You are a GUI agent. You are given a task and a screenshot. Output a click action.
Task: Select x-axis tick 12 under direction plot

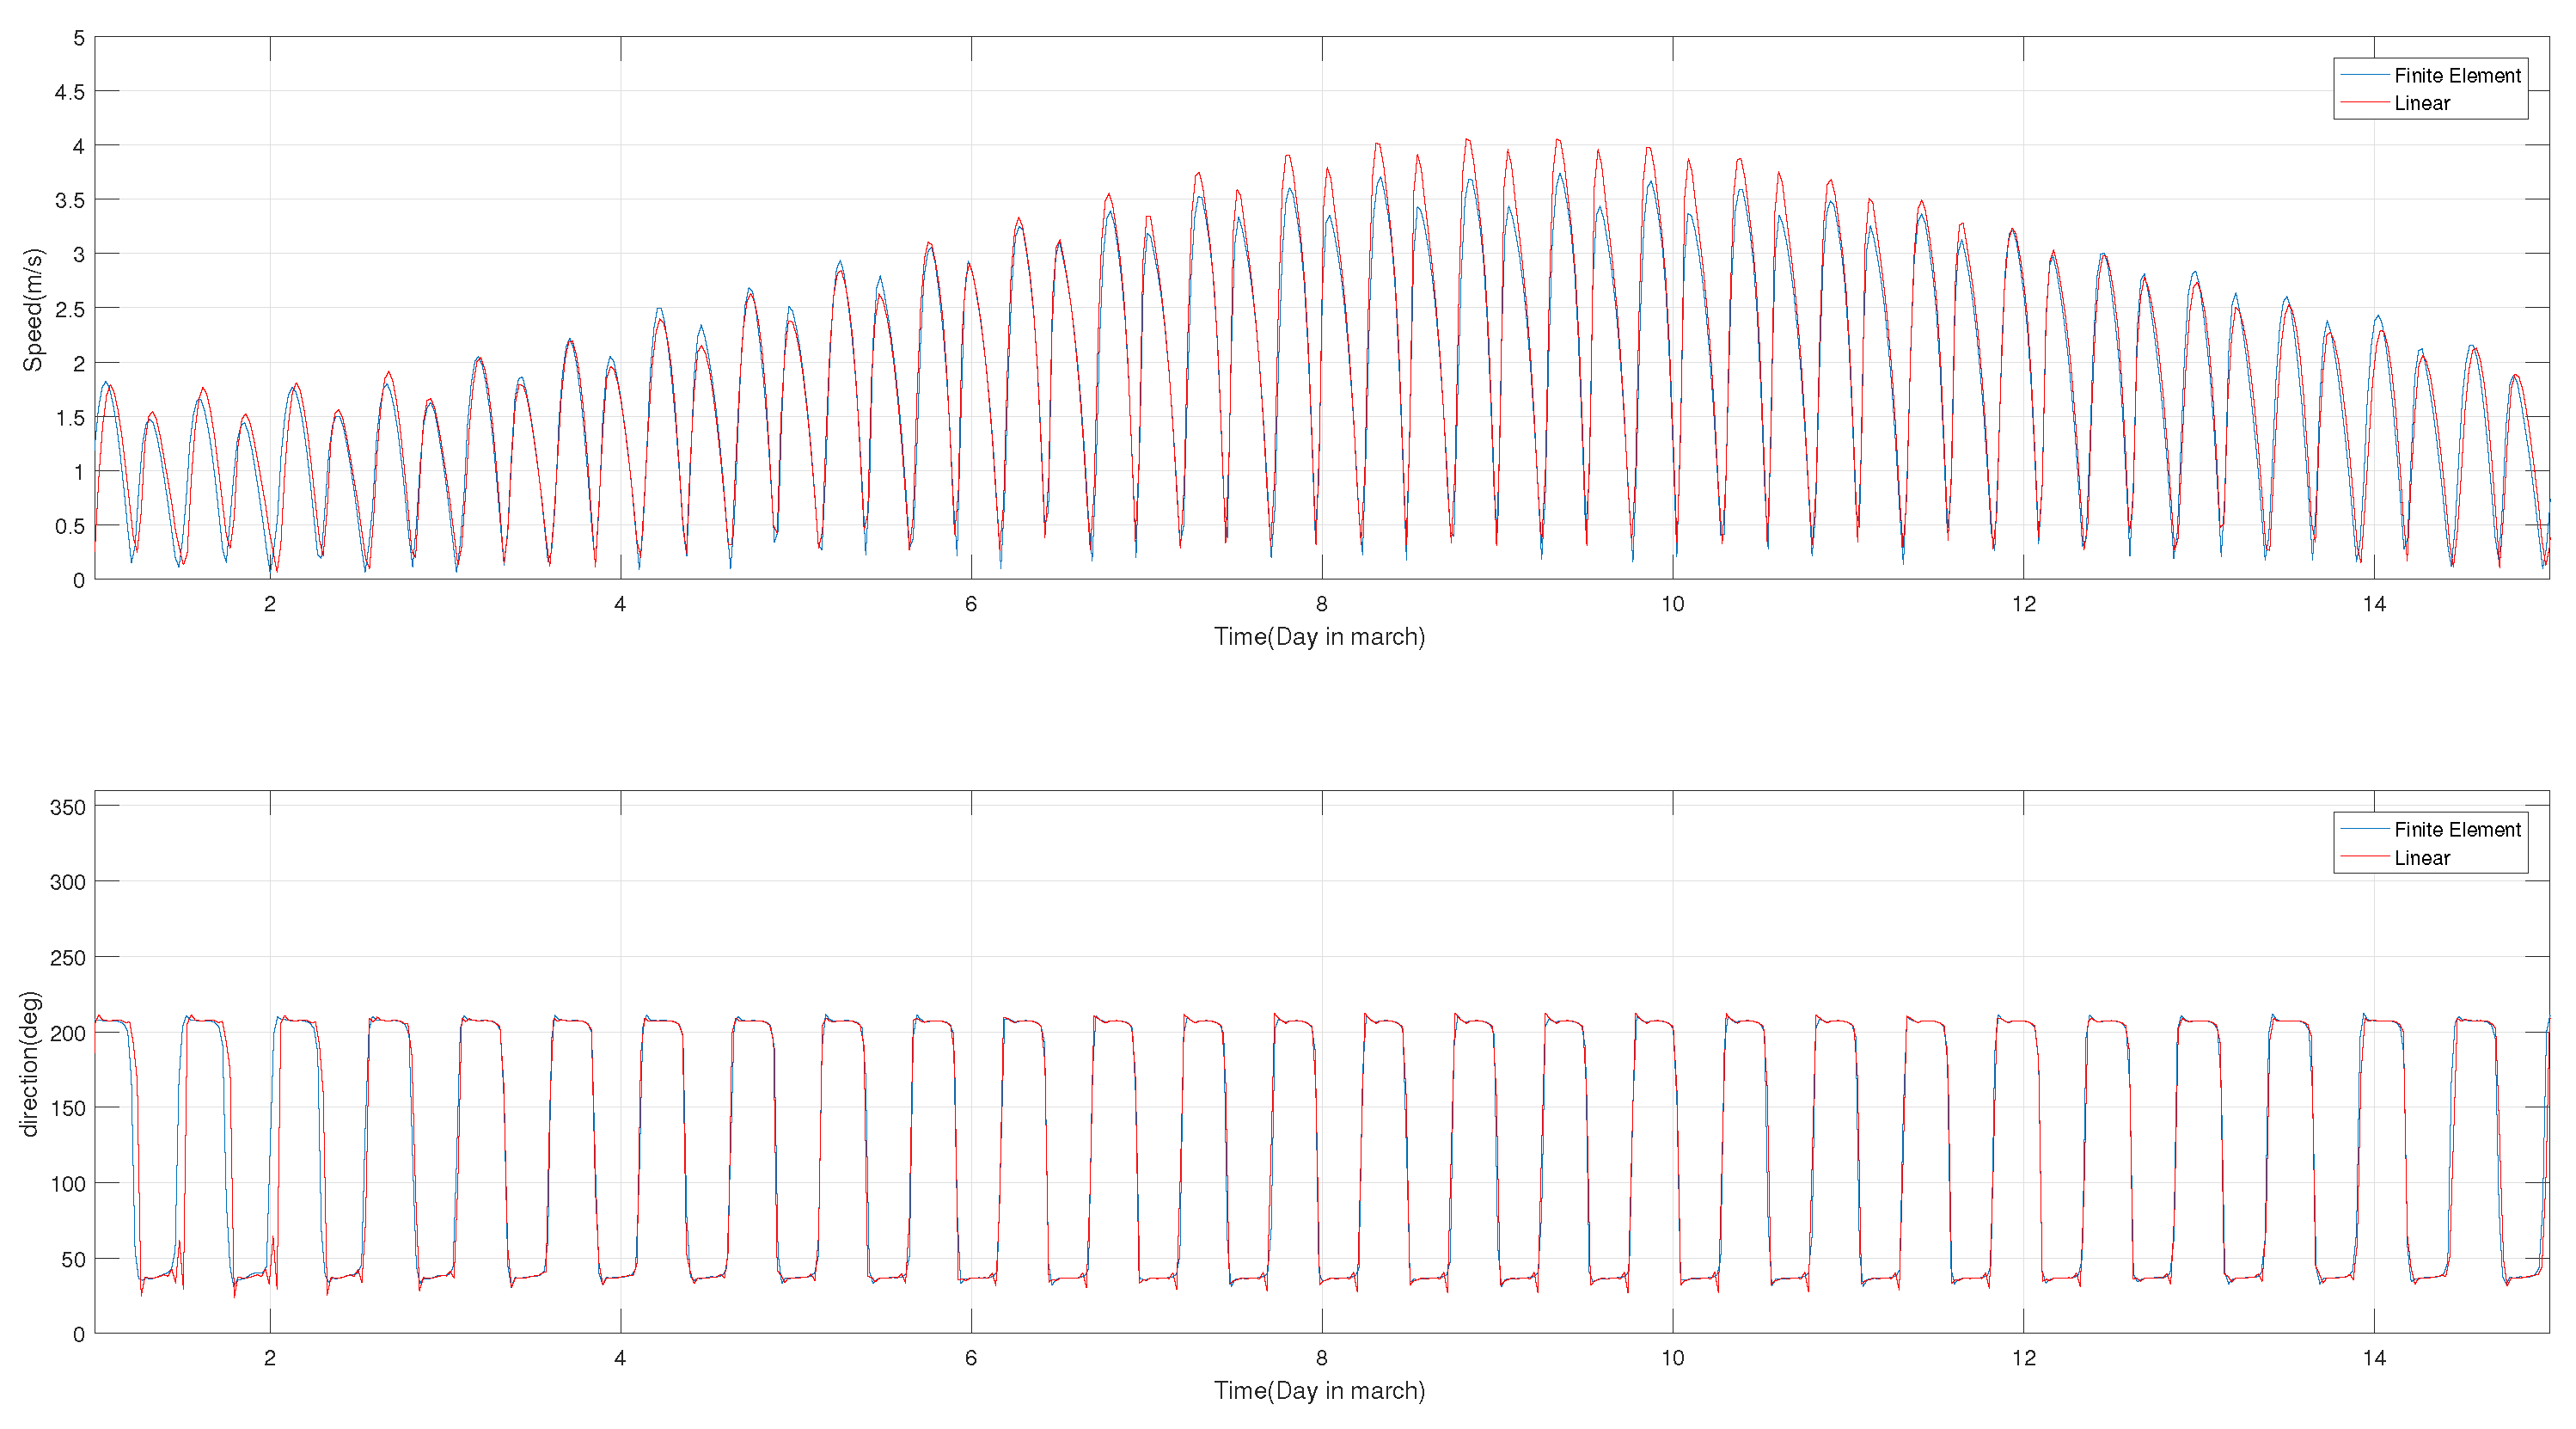coord(2023,1358)
